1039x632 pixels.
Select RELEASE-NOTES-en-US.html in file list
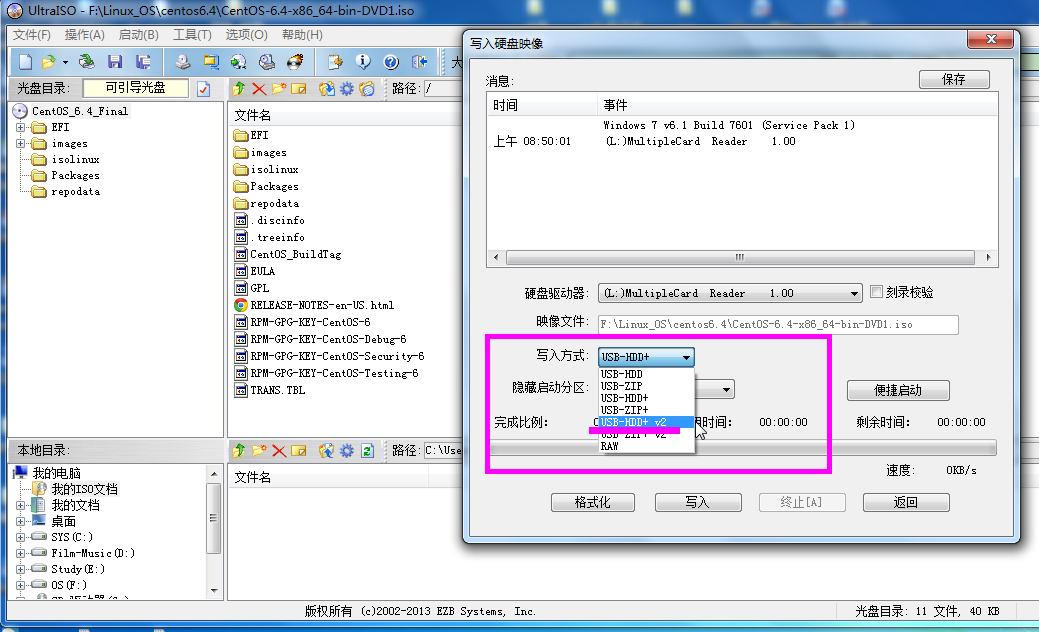[321, 305]
